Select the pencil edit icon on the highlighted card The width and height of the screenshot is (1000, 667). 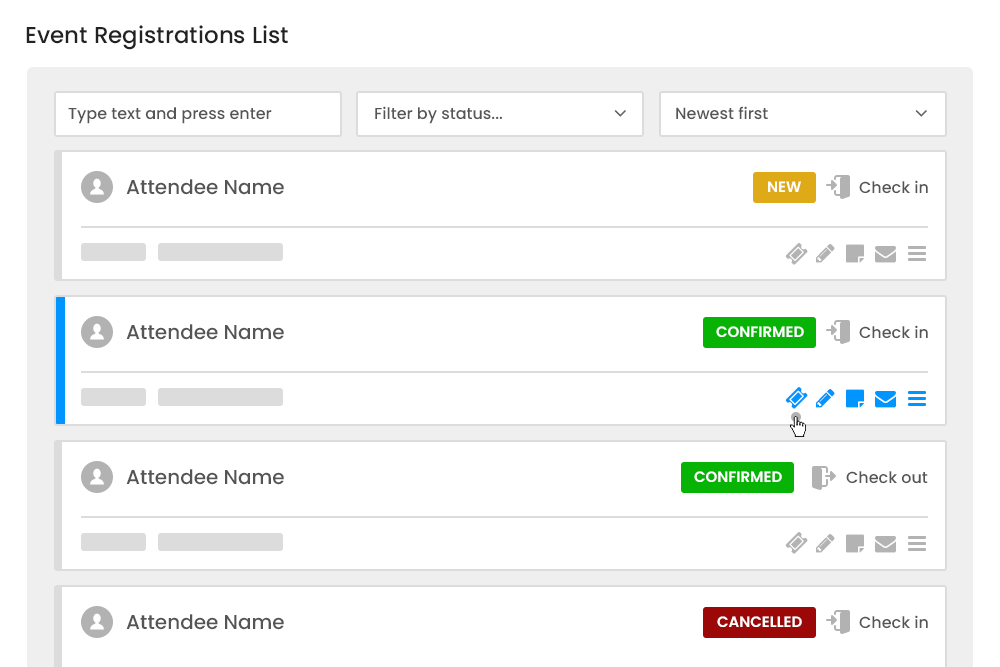[x=825, y=398]
